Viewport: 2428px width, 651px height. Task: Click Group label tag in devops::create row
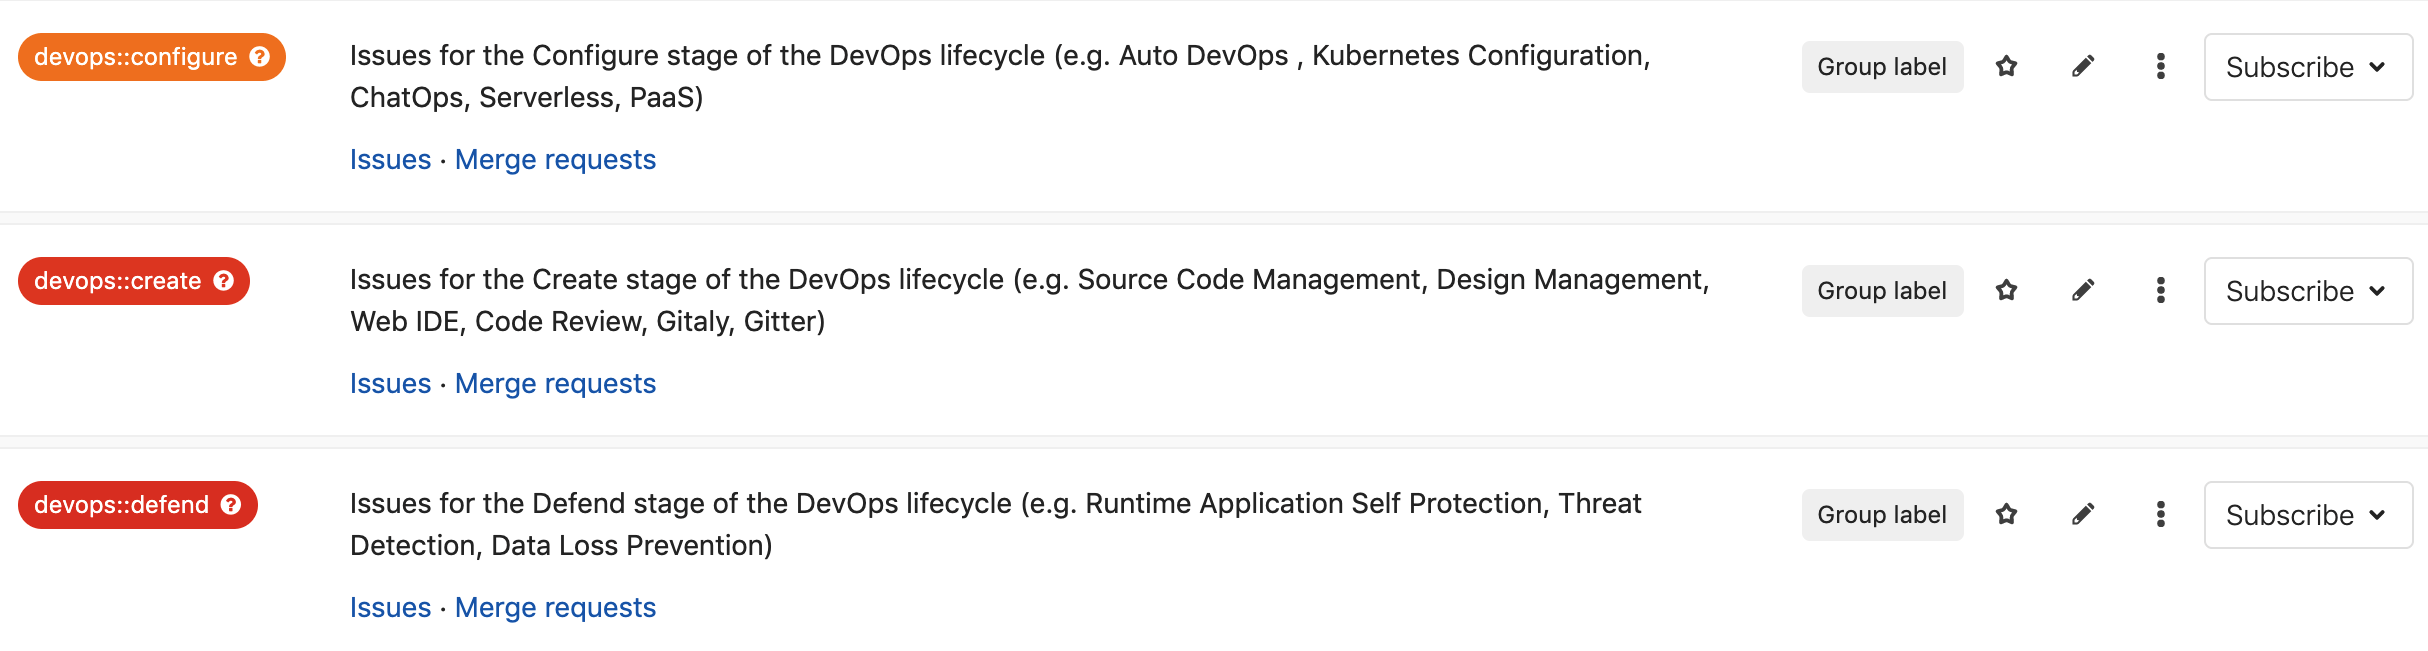[x=1882, y=291]
